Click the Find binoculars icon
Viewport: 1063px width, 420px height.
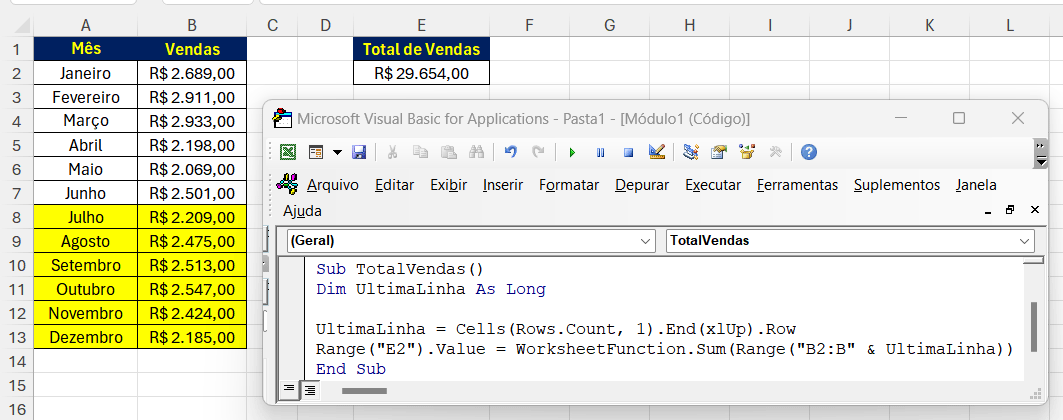[x=476, y=152]
